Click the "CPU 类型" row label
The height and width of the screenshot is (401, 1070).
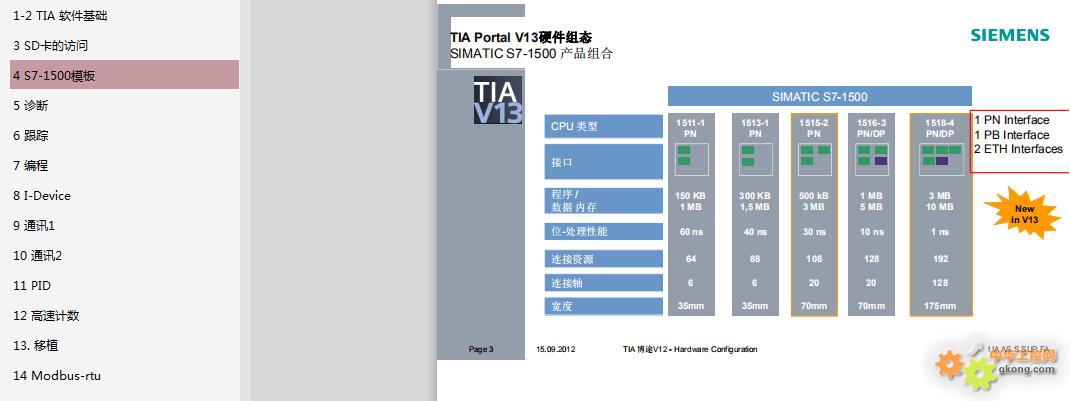coord(603,126)
